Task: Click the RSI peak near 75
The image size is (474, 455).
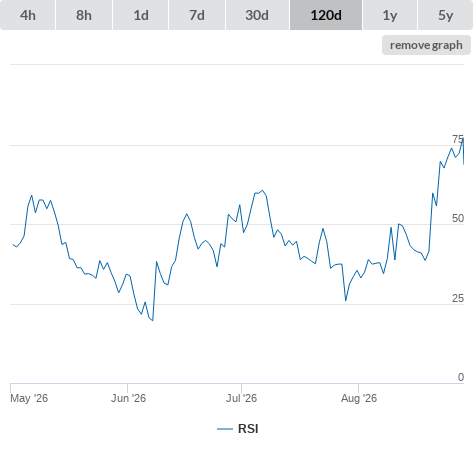Action: (x=463, y=140)
